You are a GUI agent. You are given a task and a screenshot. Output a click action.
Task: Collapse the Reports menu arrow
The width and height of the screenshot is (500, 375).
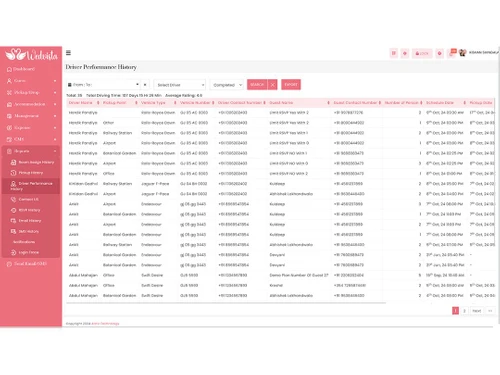[x=55, y=151]
